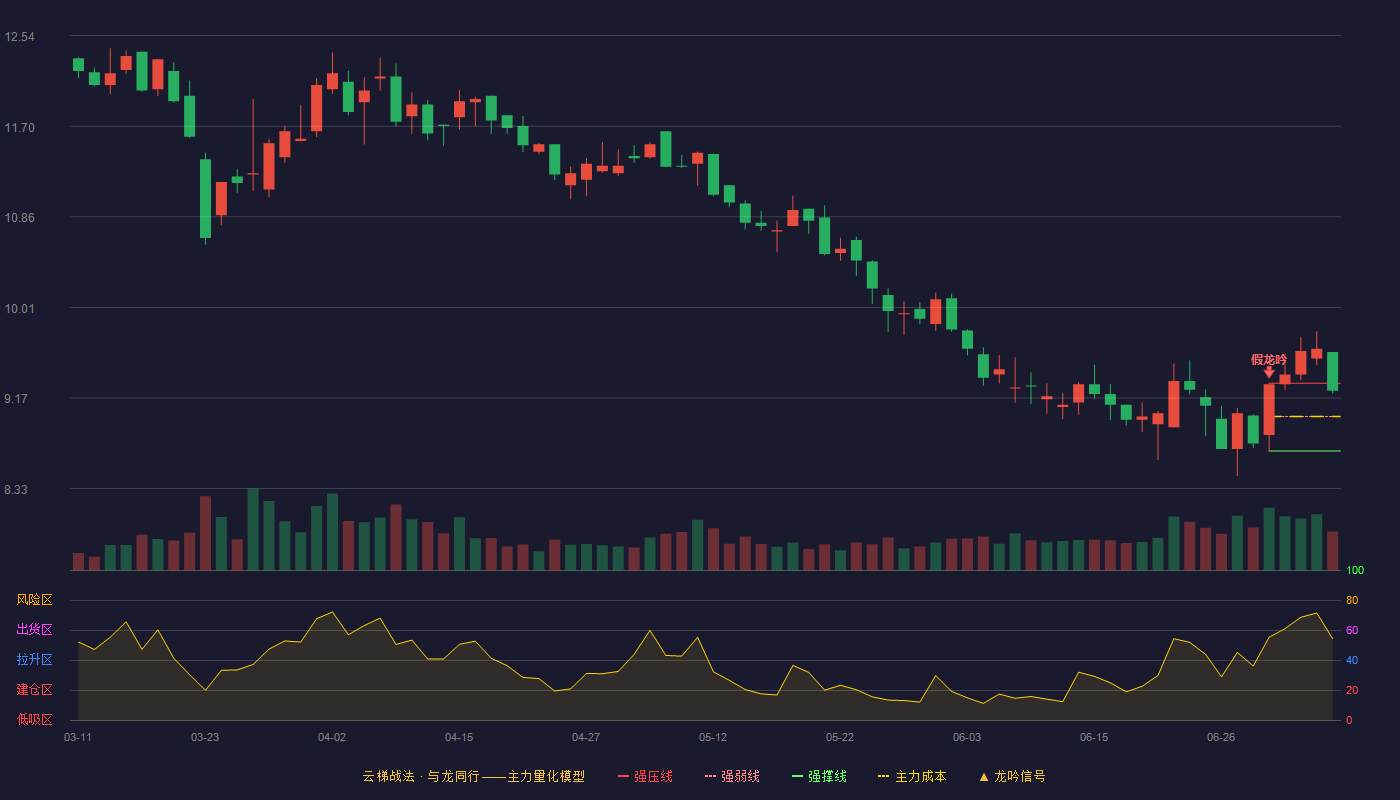Image resolution: width=1400 pixels, height=800 pixels.
Task: Toggle the 强弱线 legend series
Action: coord(732,776)
